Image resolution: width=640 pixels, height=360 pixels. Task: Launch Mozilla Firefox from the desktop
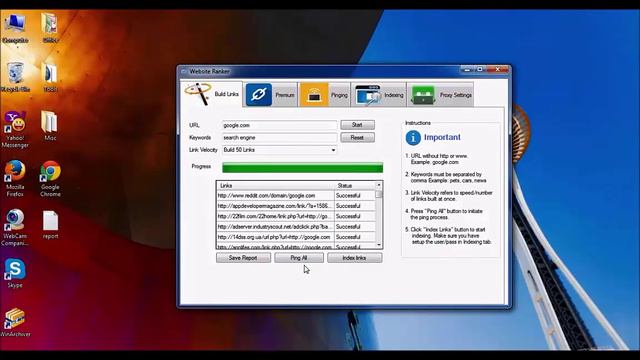(x=15, y=178)
